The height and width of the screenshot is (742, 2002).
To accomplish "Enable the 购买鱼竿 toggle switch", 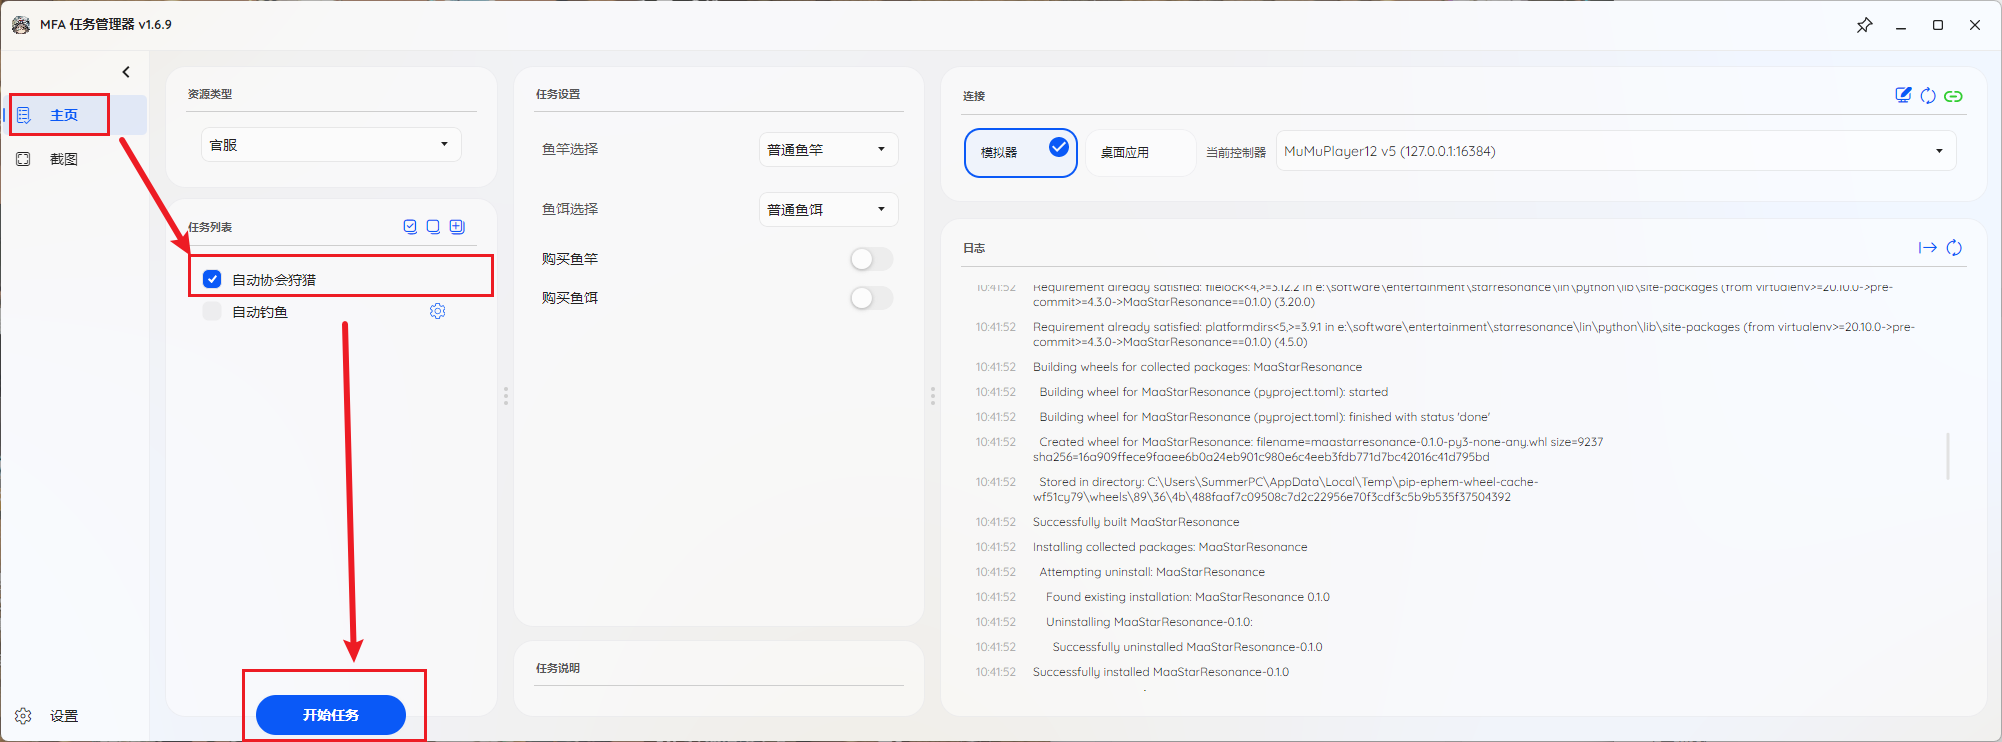I will coord(871,259).
